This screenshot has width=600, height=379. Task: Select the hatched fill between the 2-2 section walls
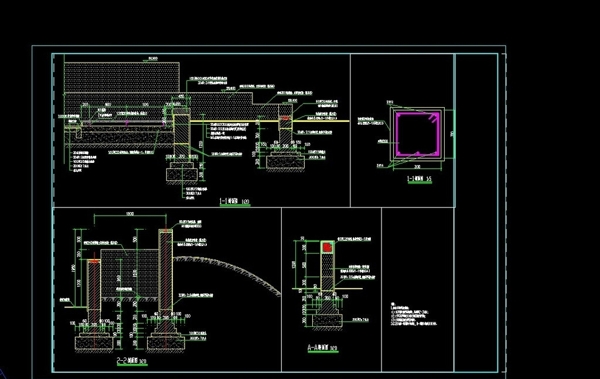(x=130, y=274)
